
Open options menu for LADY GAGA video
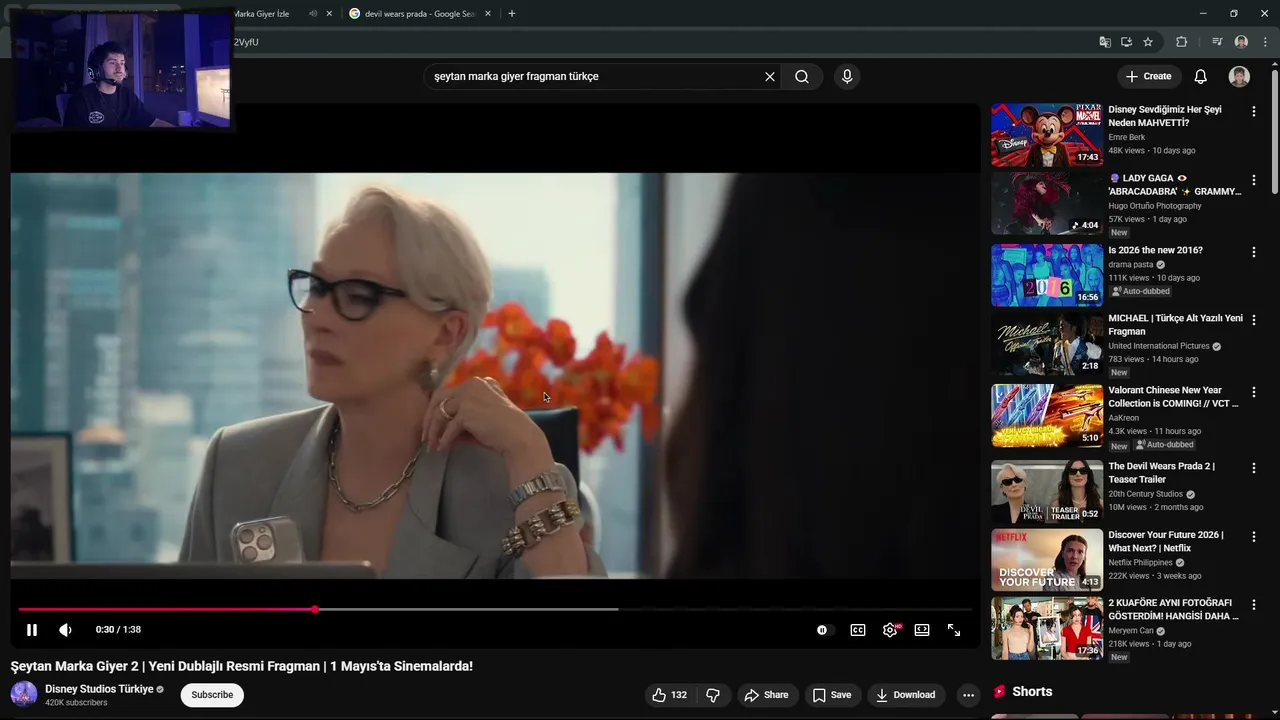click(x=1254, y=180)
